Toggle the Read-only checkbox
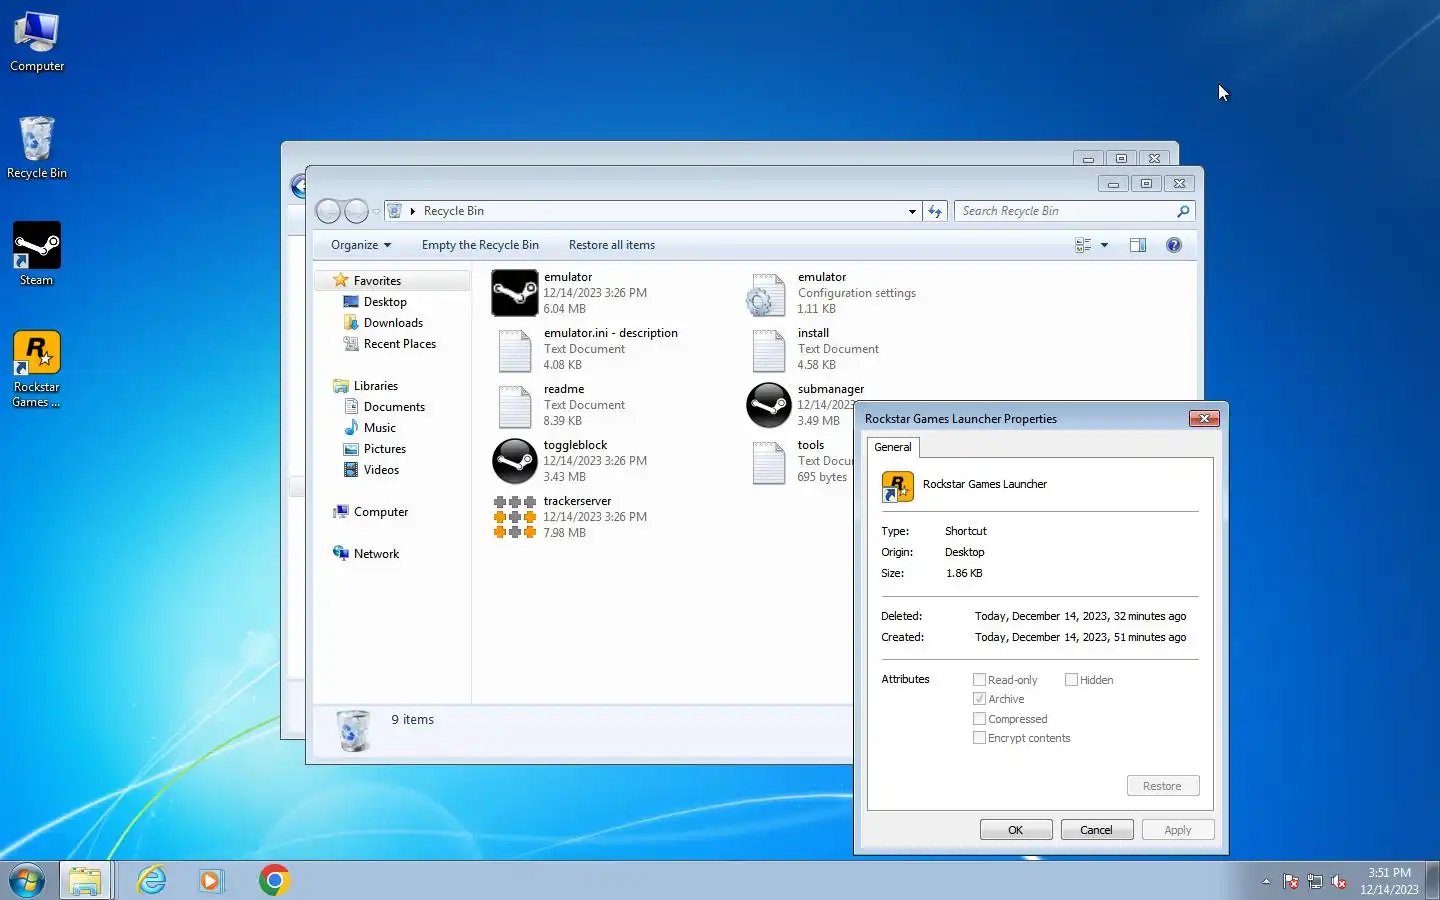Image resolution: width=1440 pixels, height=900 pixels. point(979,680)
